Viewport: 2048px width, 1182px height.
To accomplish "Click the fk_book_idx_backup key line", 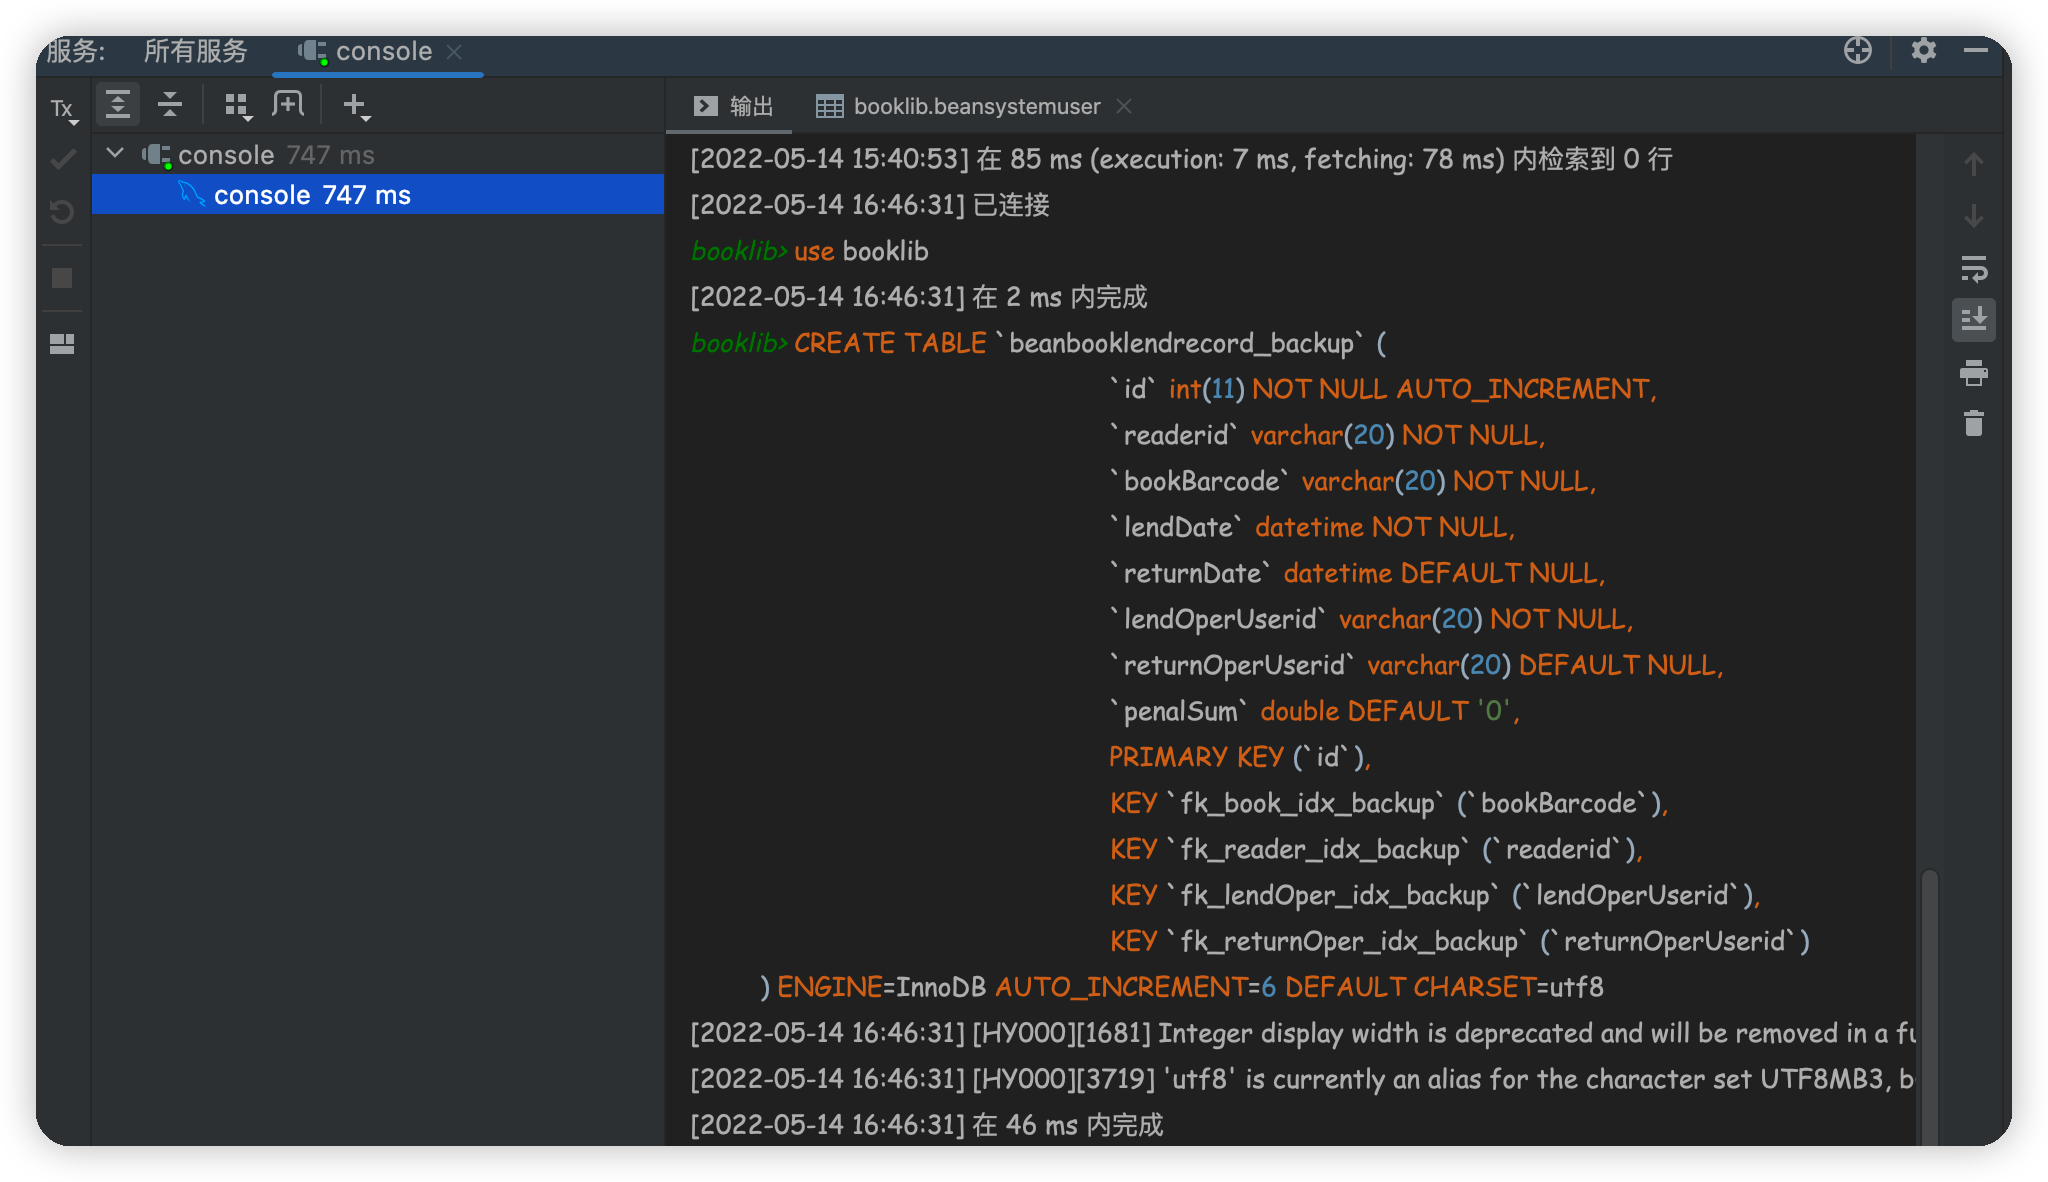I will (x=1389, y=803).
